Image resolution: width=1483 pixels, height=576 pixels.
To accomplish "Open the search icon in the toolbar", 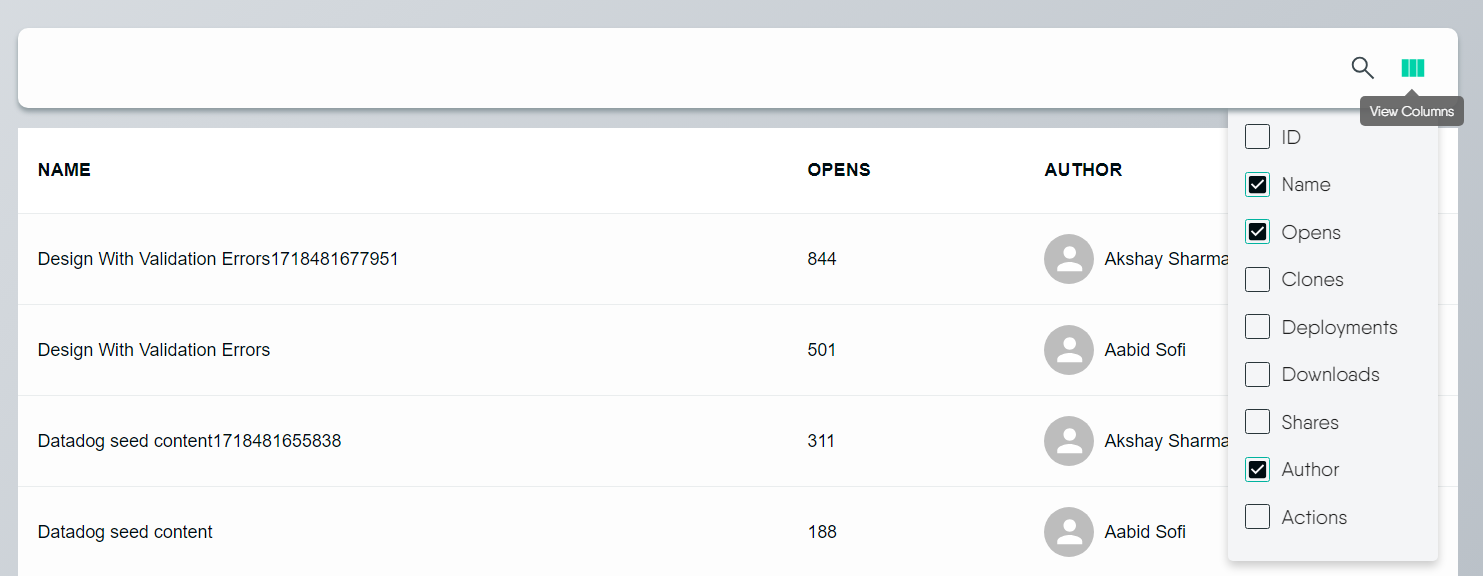I will coord(1362,67).
